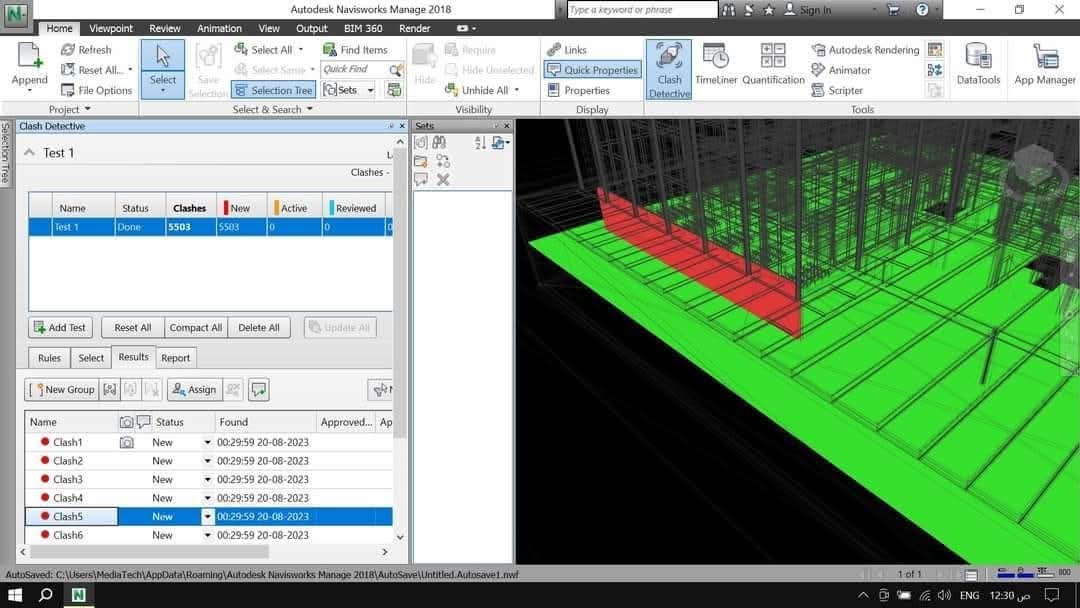Select the Clash4 result row
The image size is (1080, 608).
(209, 498)
